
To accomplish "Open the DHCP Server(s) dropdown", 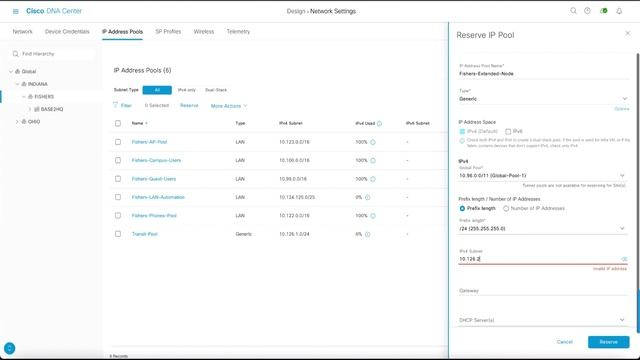I will 542,320.
